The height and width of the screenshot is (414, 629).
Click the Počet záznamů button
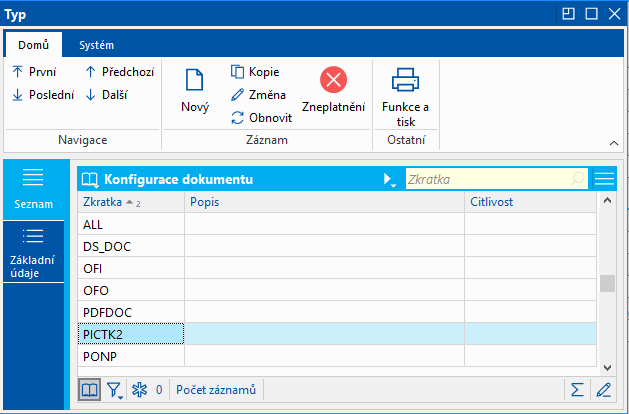(x=217, y=389)
